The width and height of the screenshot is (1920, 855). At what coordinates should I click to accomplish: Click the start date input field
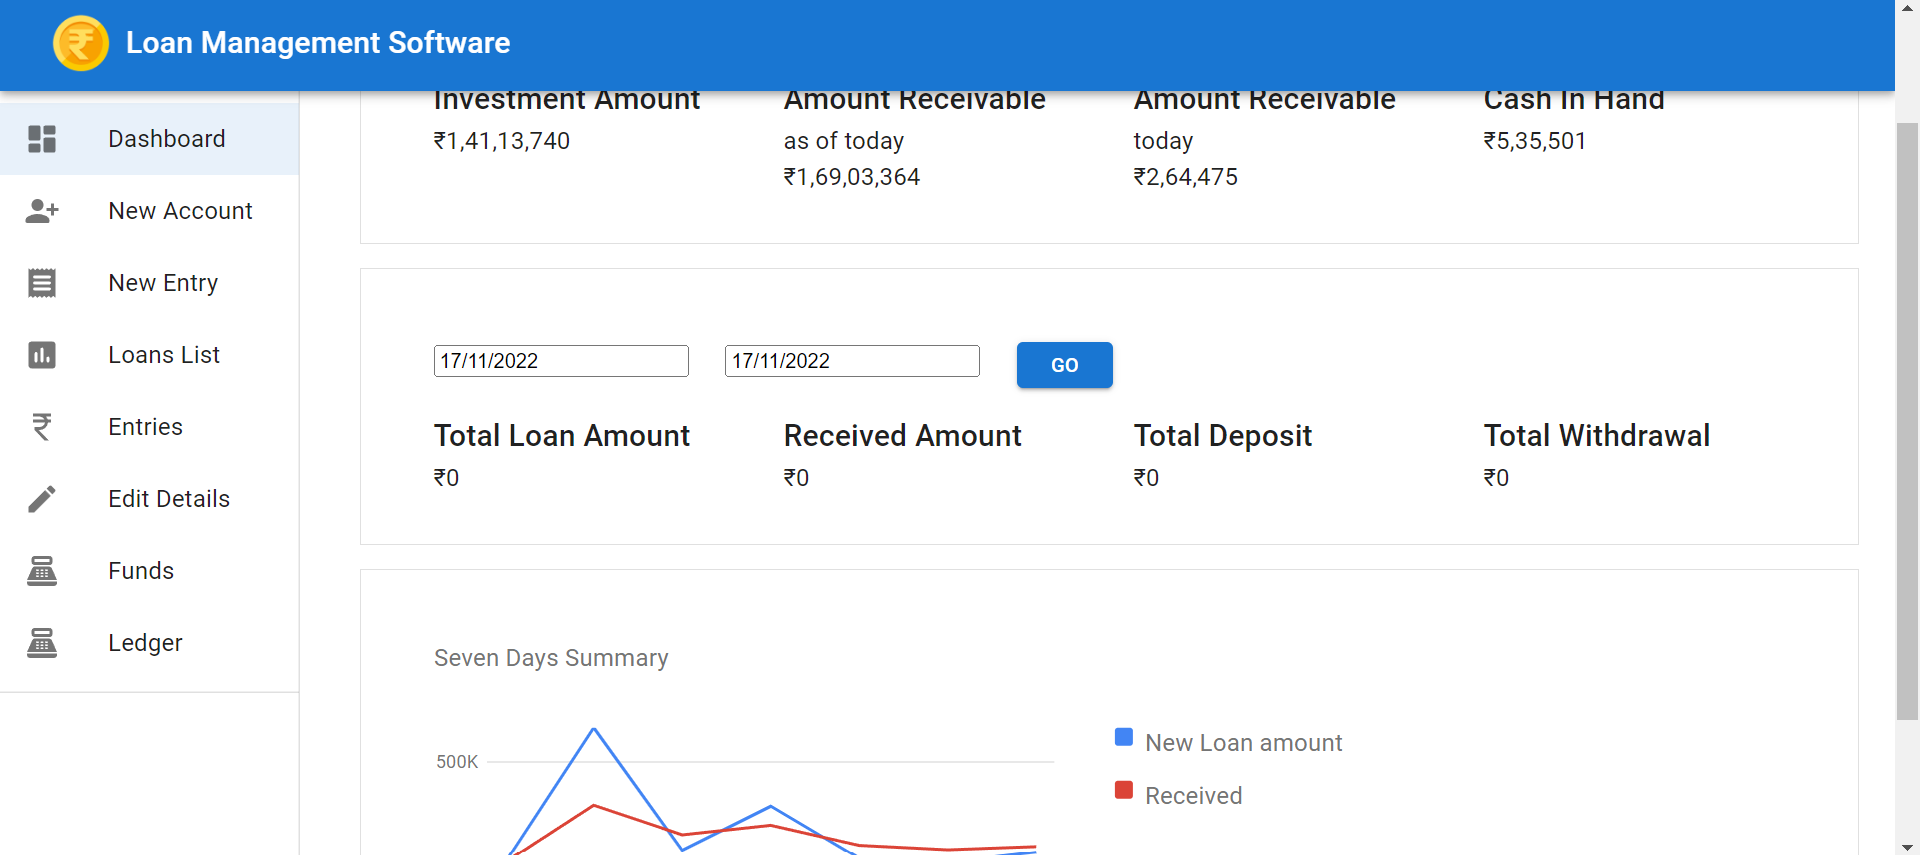(561, 361)
